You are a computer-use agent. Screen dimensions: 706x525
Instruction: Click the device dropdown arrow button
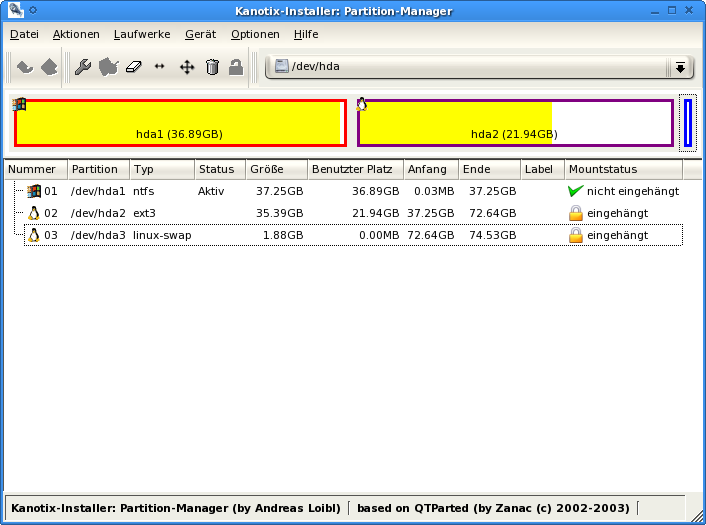pos(680,68)
